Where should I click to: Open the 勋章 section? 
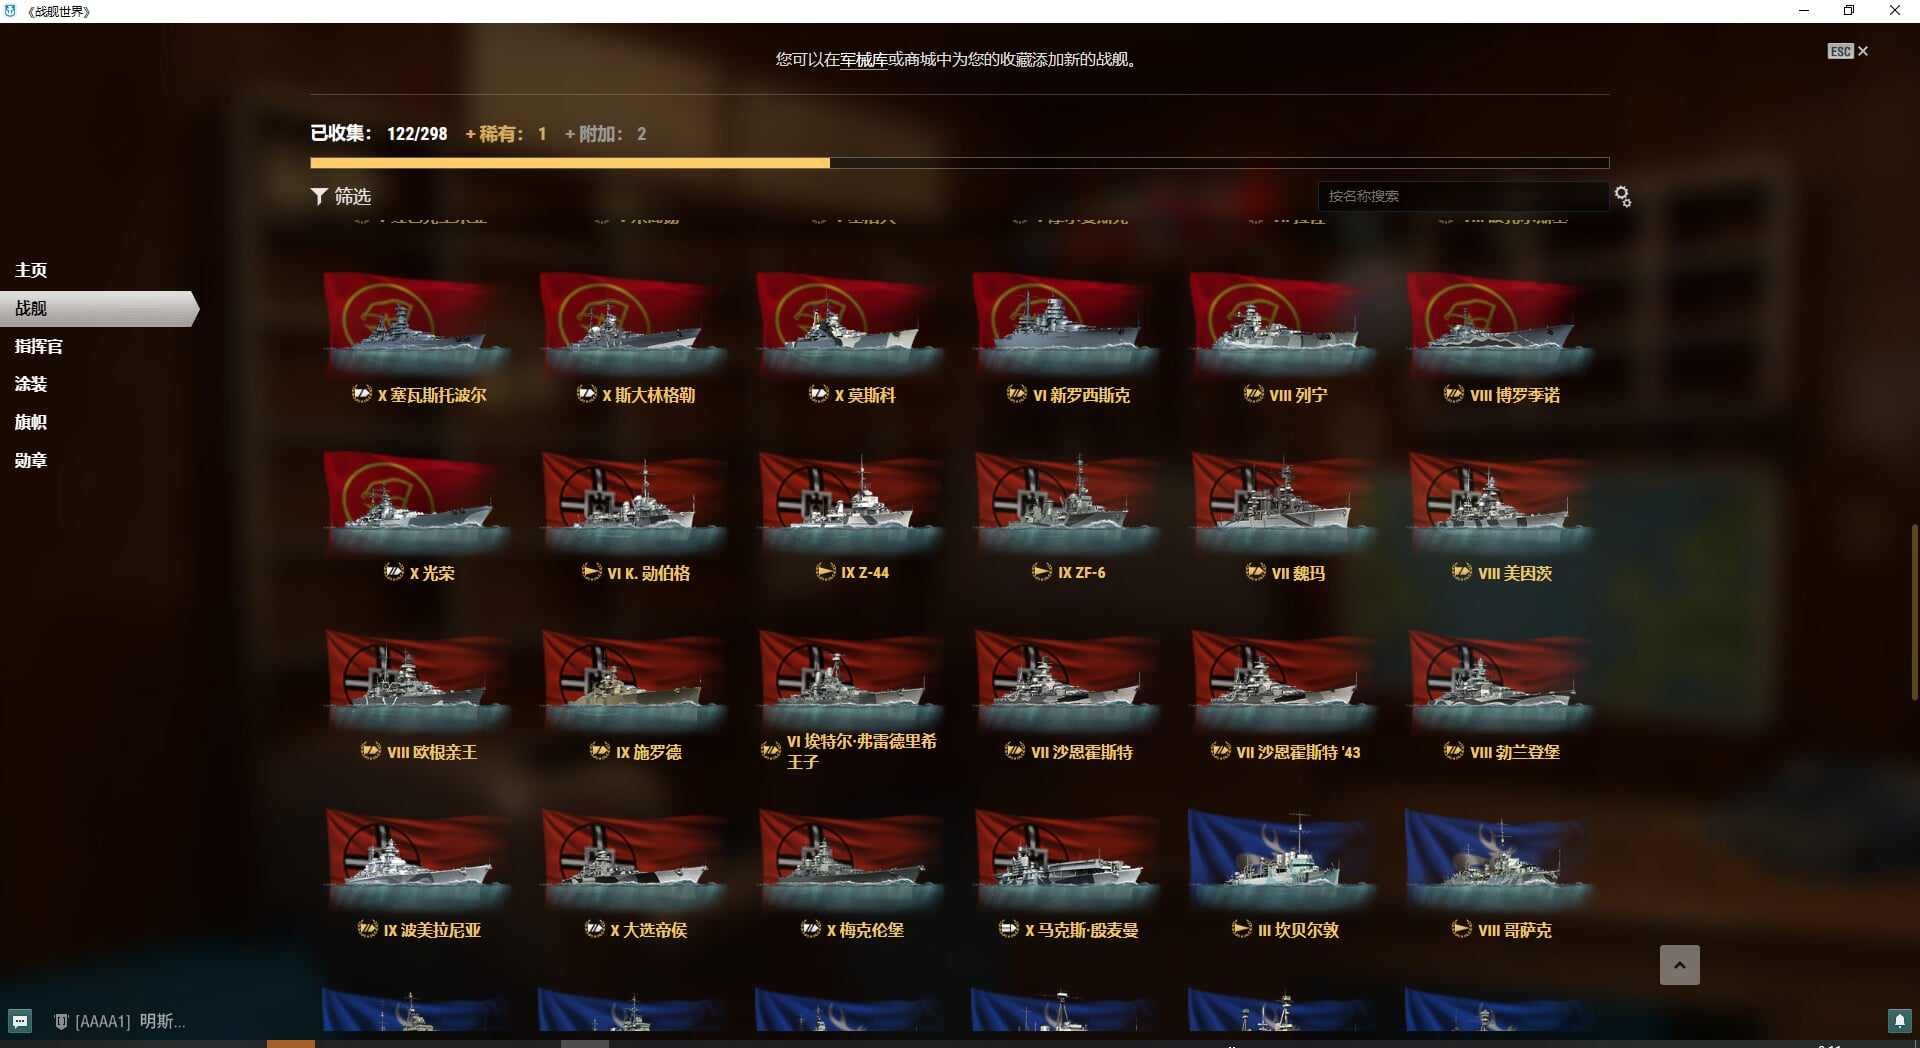click(31, 460)
